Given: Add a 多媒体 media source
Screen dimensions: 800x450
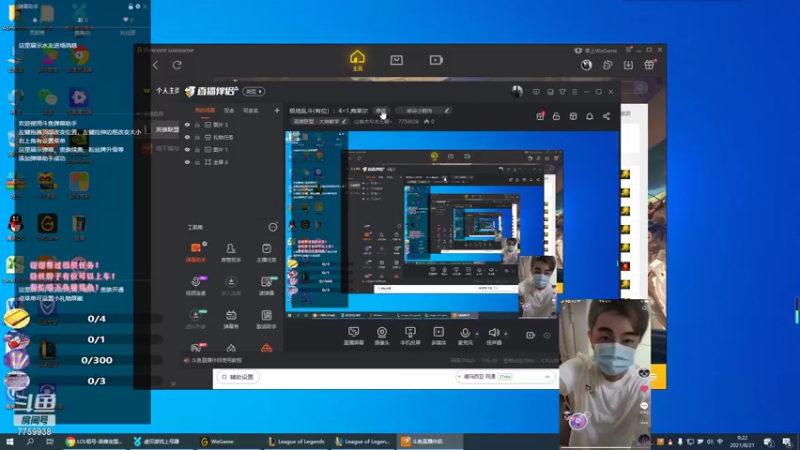Looking at the screenshot, I should 438,336.
